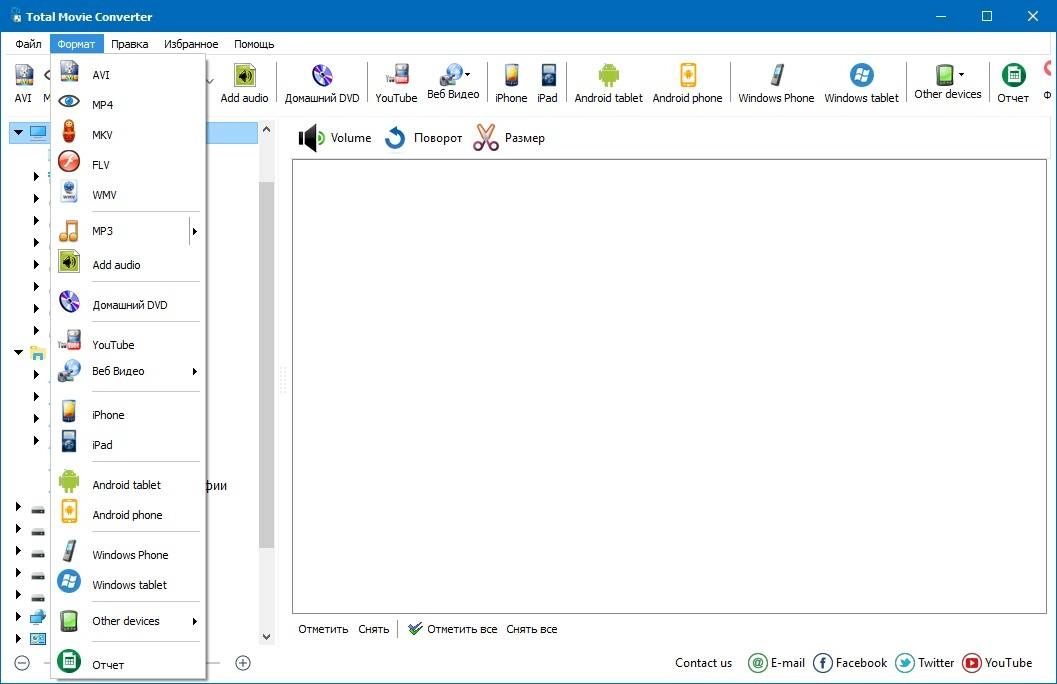
Task: Open the MP3 submenu entry
Action: pos(128,231)
